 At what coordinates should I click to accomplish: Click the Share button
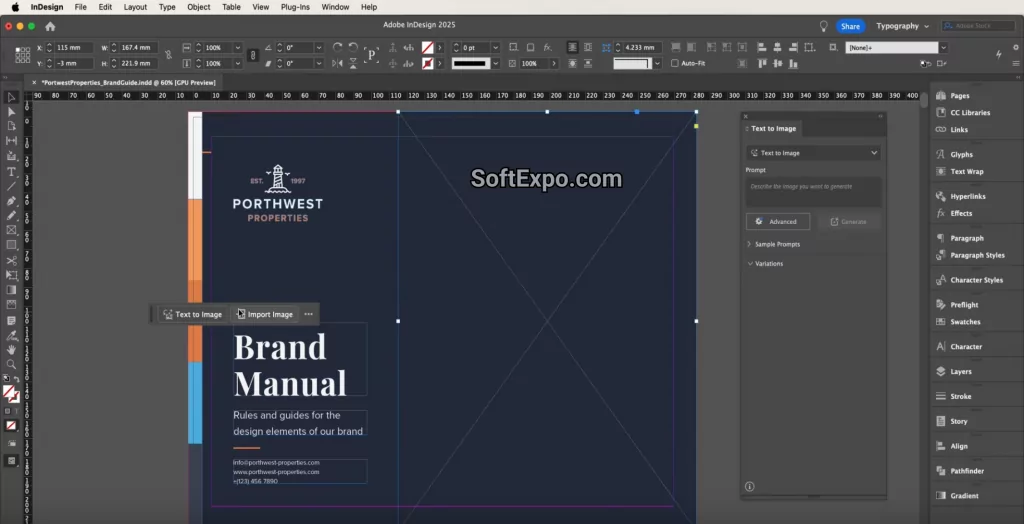850,26
